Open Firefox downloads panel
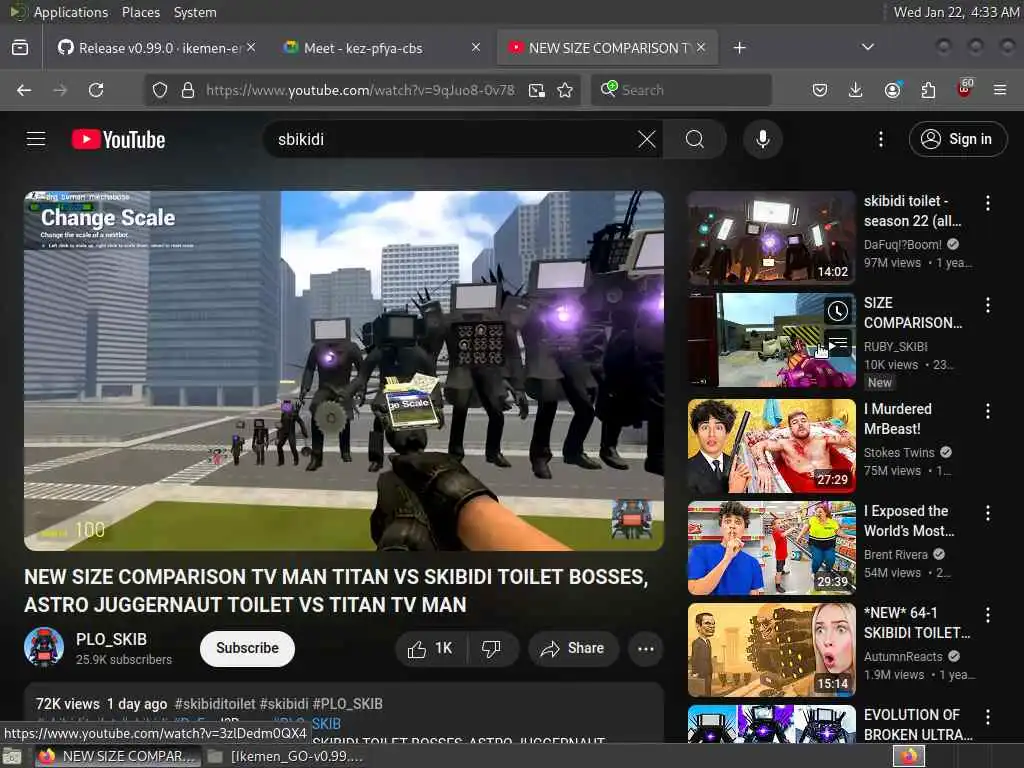 coord(856,90)
